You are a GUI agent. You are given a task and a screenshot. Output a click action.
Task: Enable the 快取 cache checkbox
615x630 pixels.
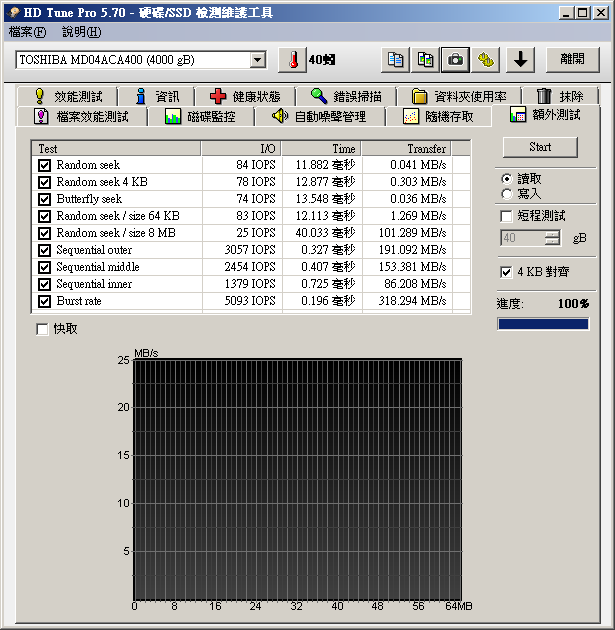(x=42, y=329)
